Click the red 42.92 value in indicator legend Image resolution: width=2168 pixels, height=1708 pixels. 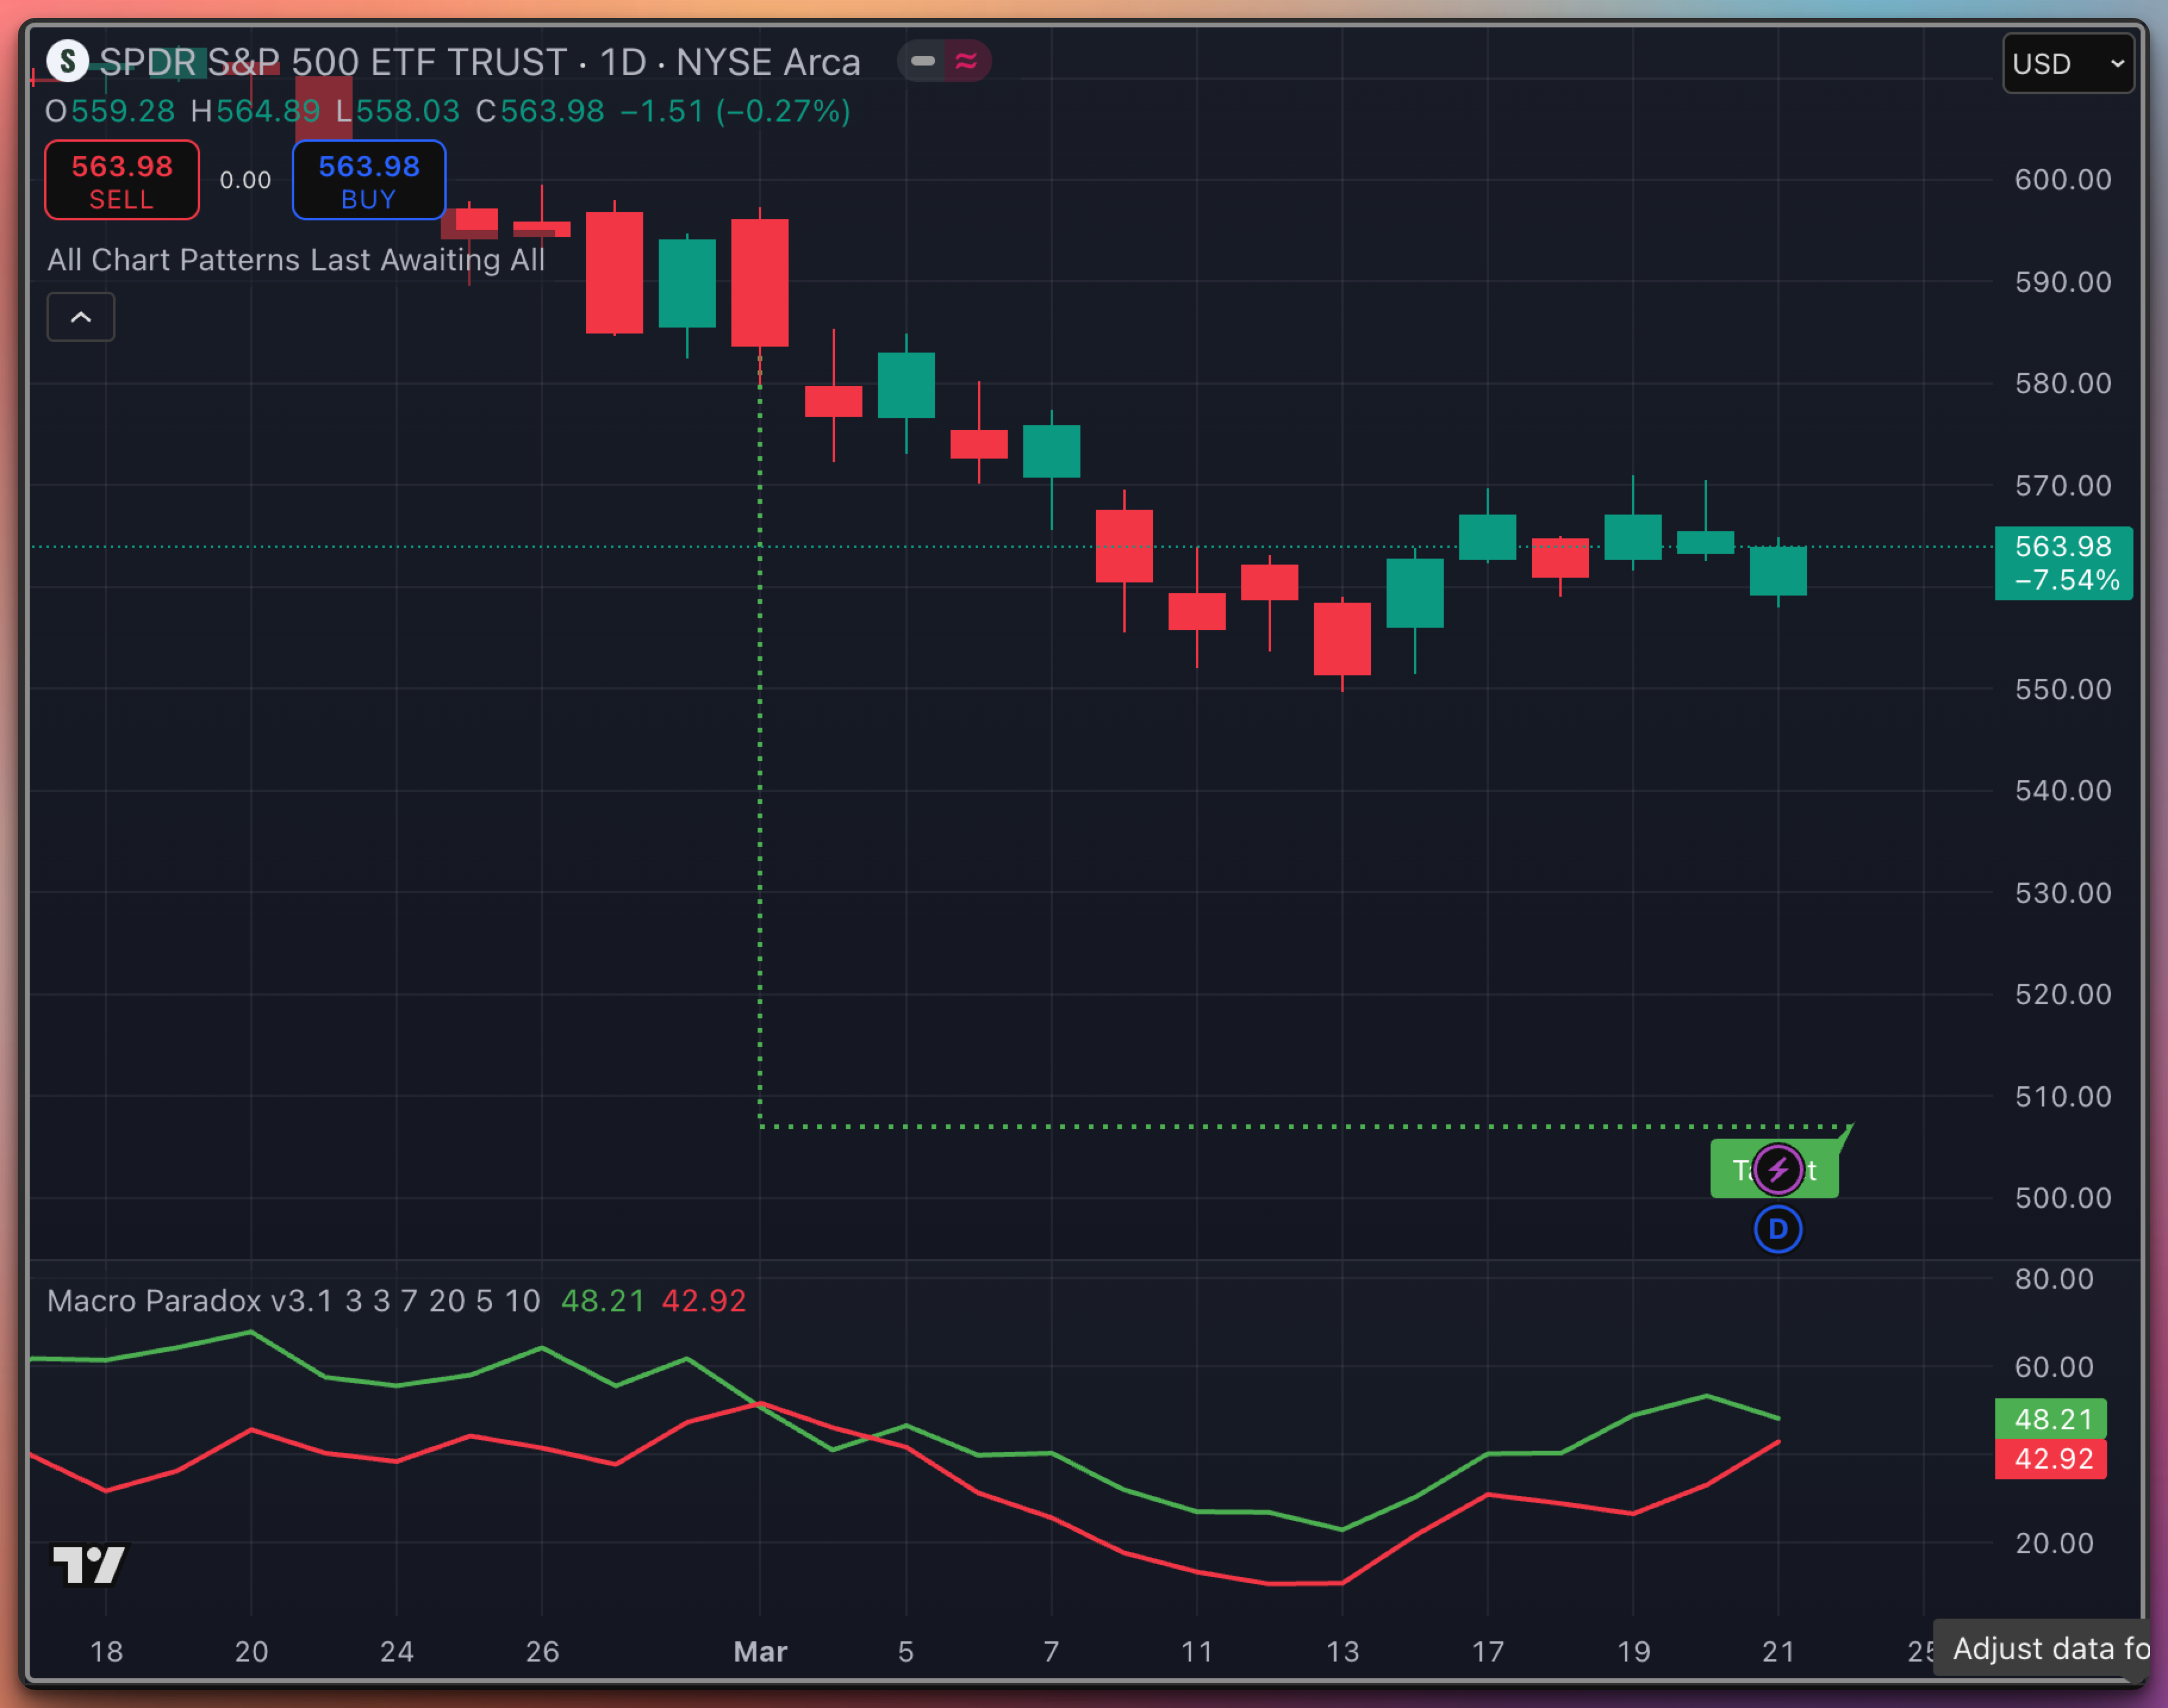[x=704, y=1301]
